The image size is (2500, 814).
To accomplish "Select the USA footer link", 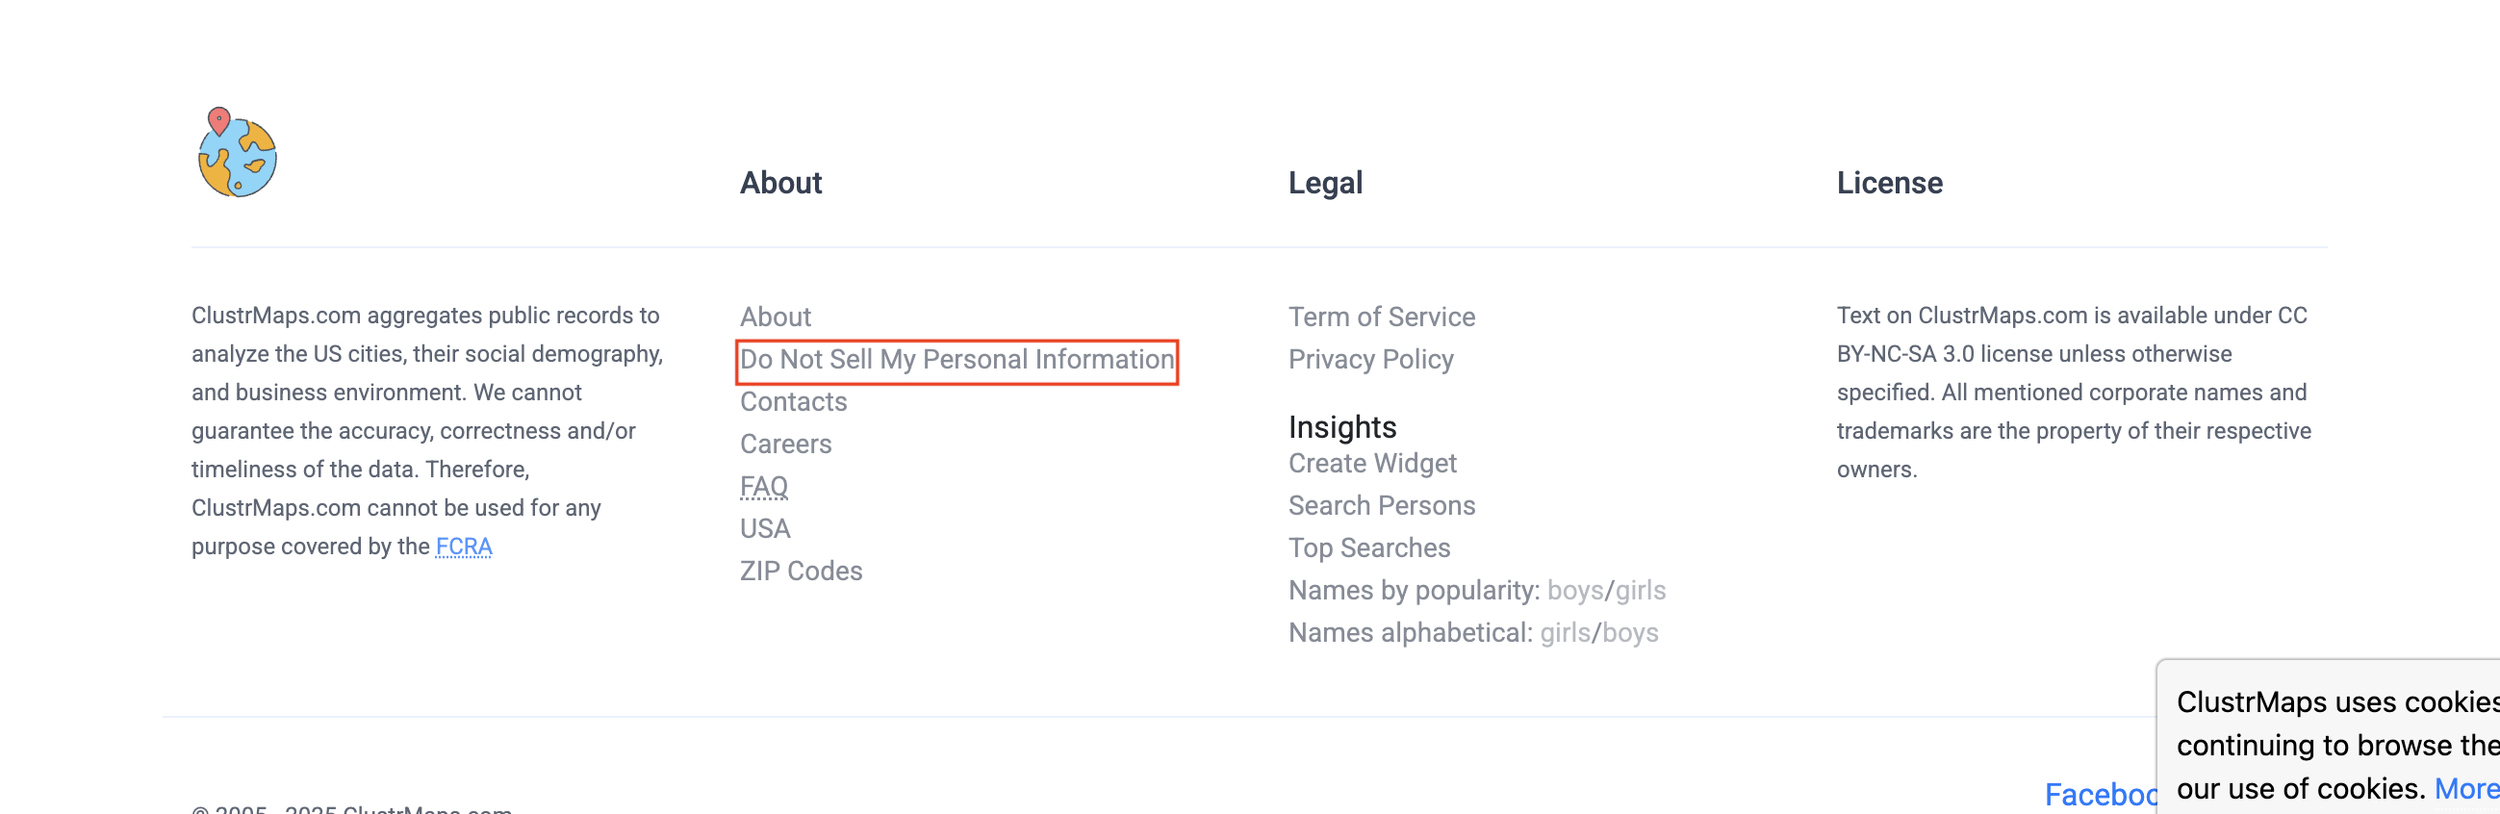I will 765,529.
